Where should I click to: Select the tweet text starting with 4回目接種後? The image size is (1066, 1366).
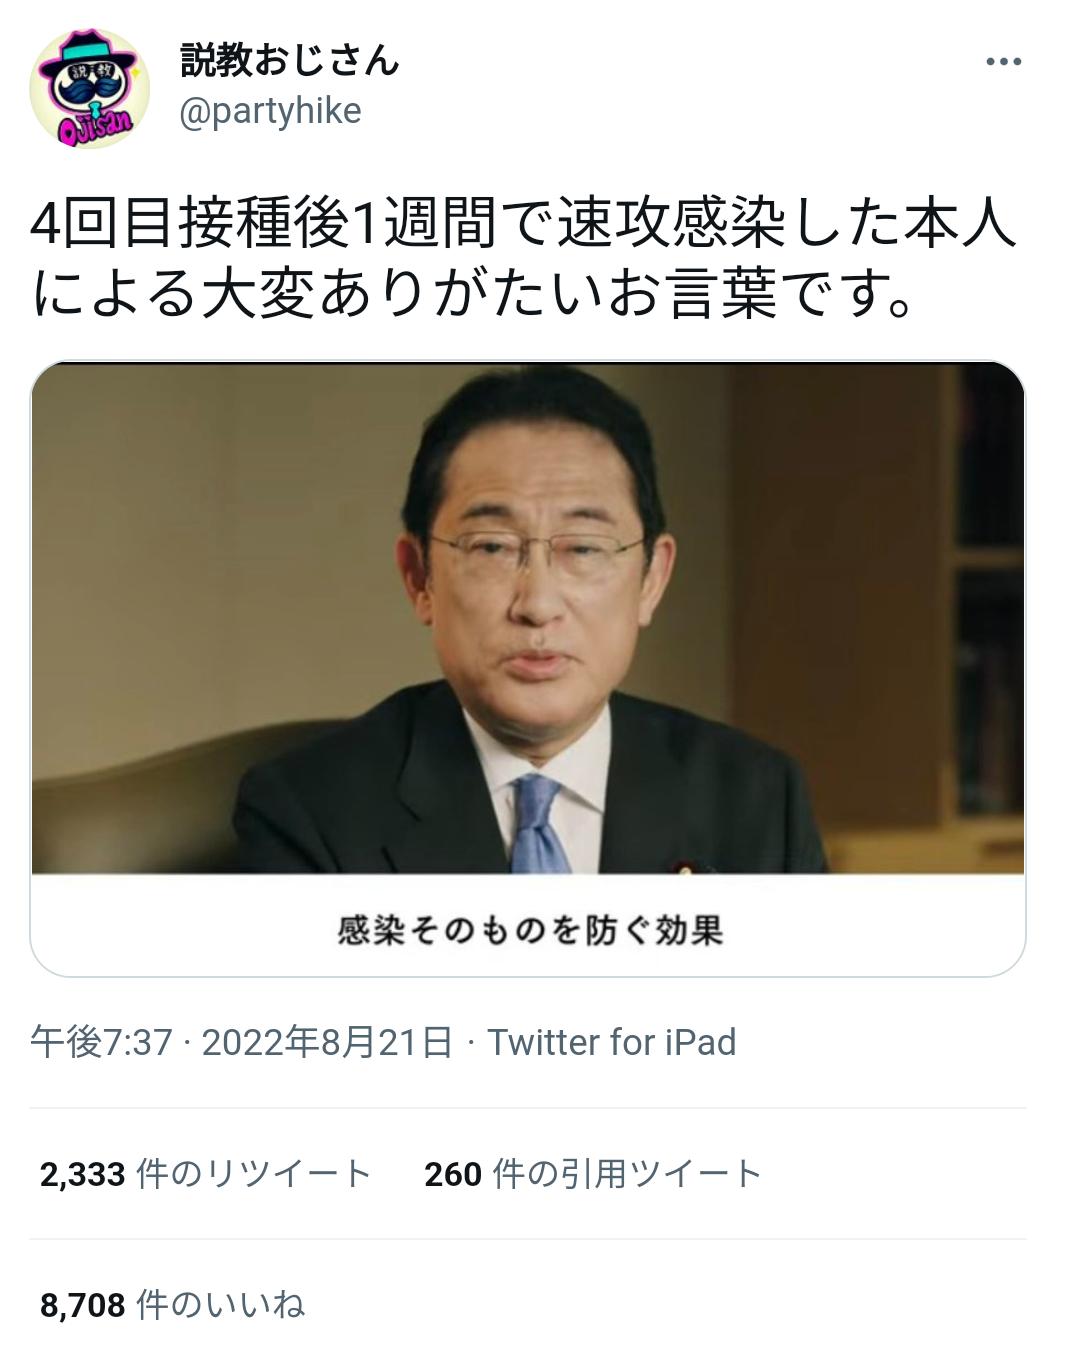523,258
